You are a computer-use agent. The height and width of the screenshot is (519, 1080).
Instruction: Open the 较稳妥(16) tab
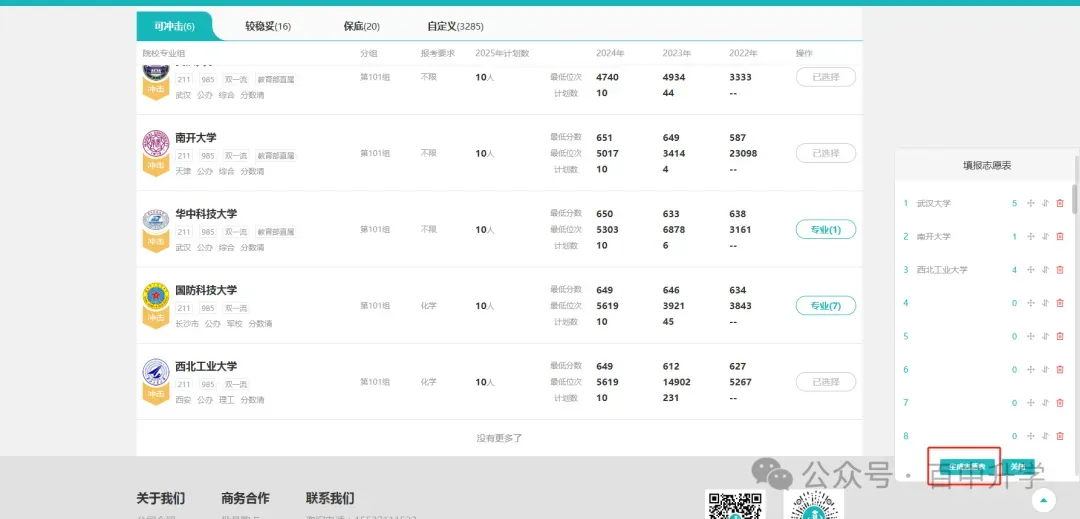pyautogui.click(x=268, y=26)
